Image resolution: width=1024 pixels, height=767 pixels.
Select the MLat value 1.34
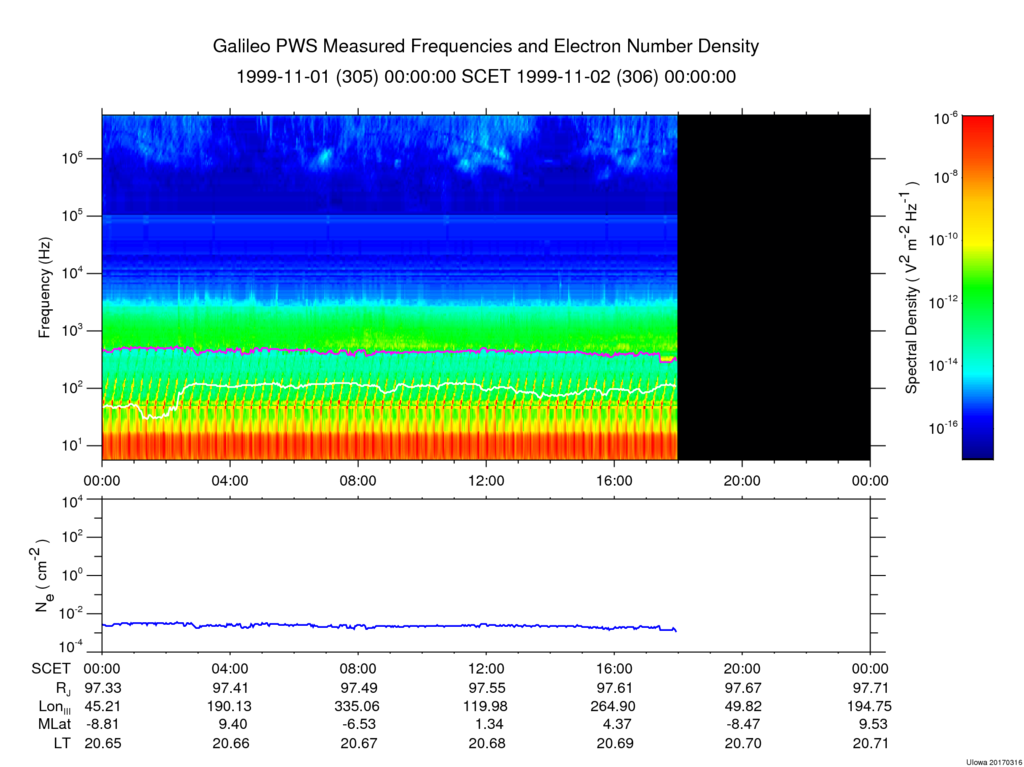tap(491, 725)
